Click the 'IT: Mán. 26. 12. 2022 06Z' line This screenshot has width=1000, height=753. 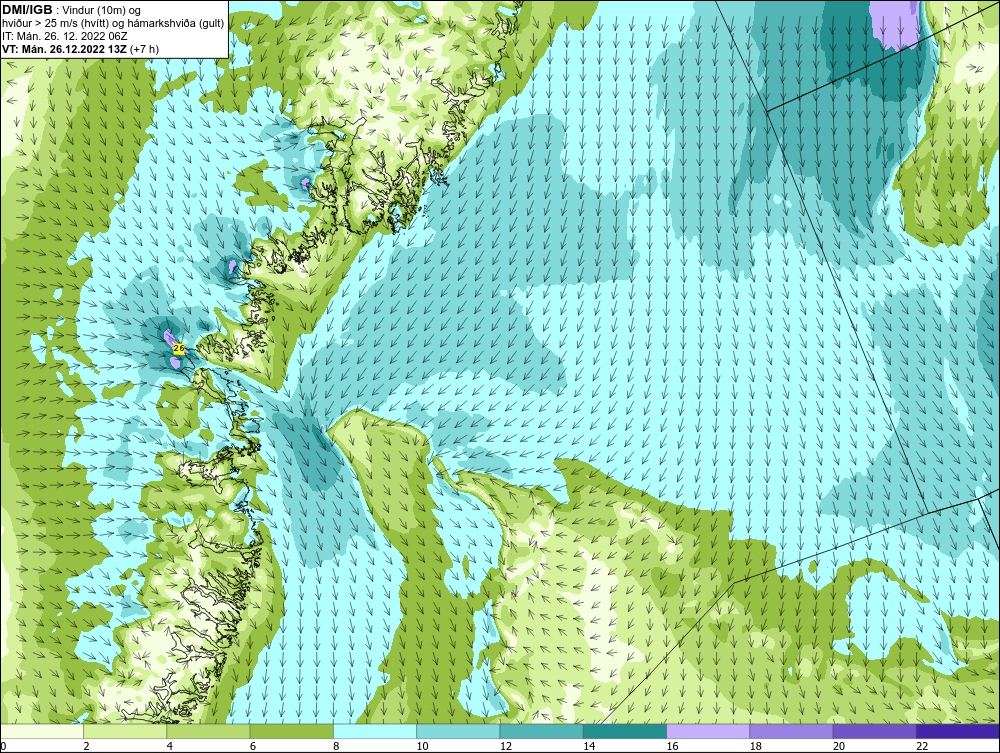click(x=64, y=36)
